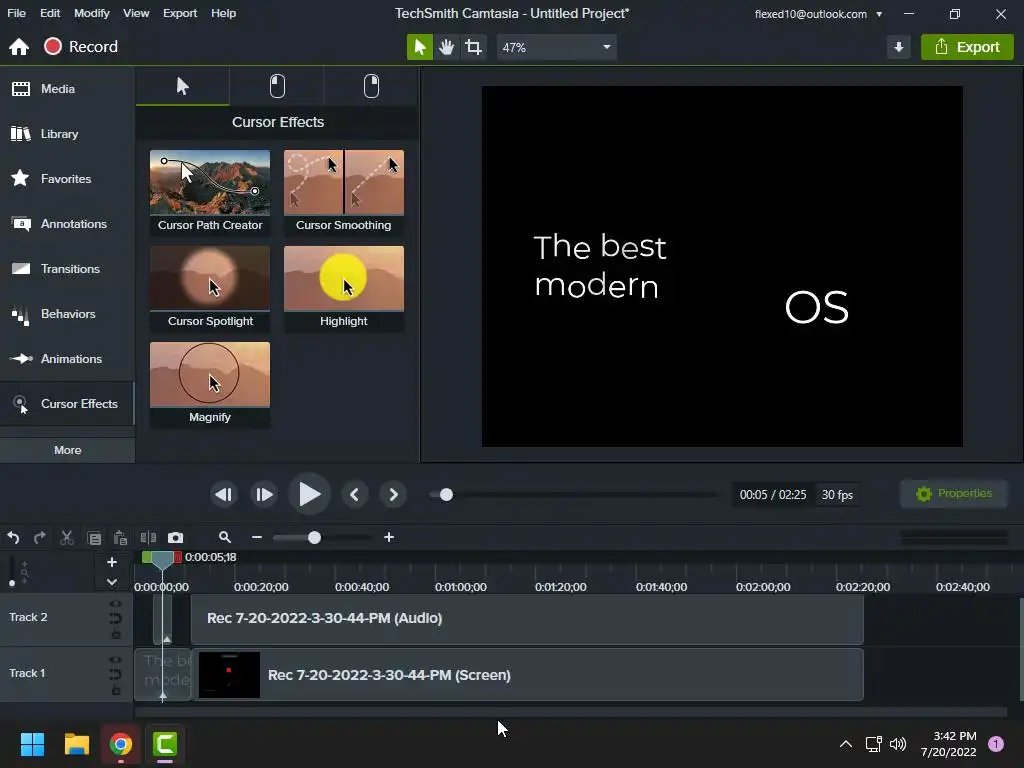The image size is (1024, 768).
Task: Cut the selected timeline media
Action: (x=67, y=537)
